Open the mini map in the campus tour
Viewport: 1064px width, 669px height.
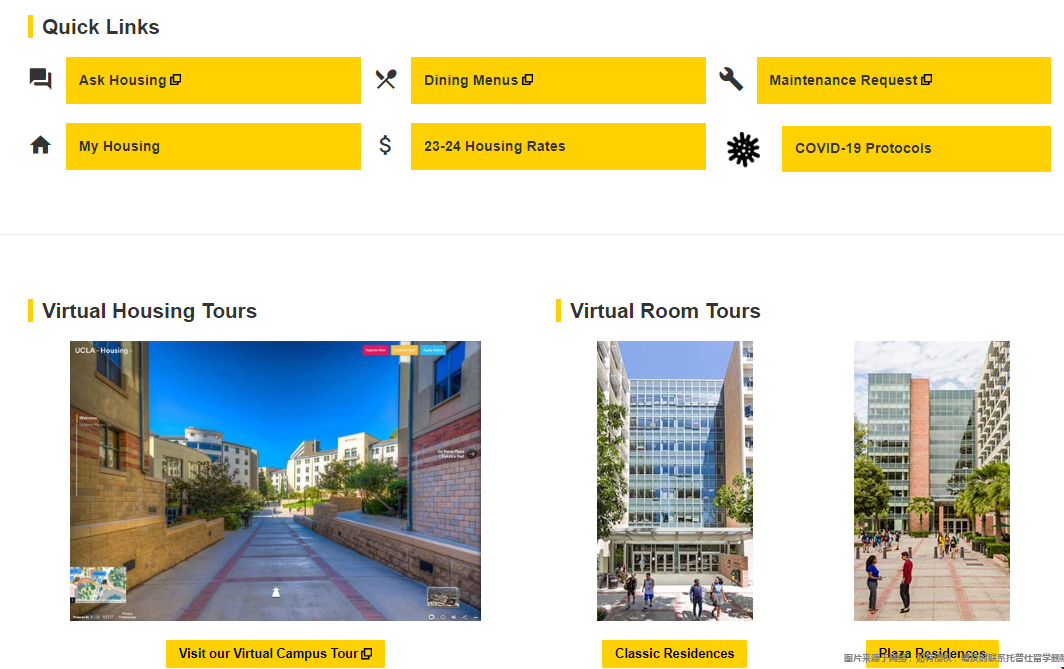[98, 584]
